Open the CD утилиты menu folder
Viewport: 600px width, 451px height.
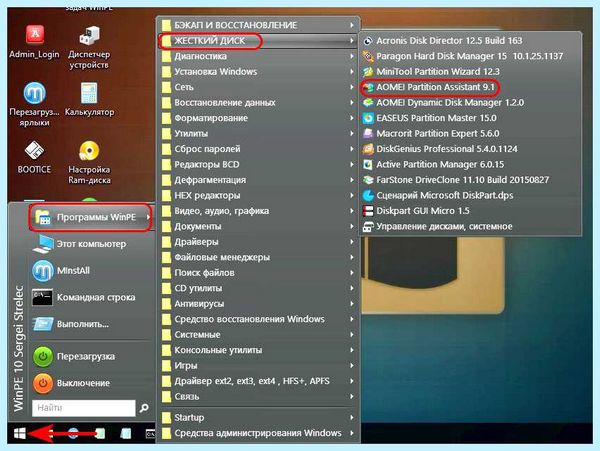click(258, 288)
